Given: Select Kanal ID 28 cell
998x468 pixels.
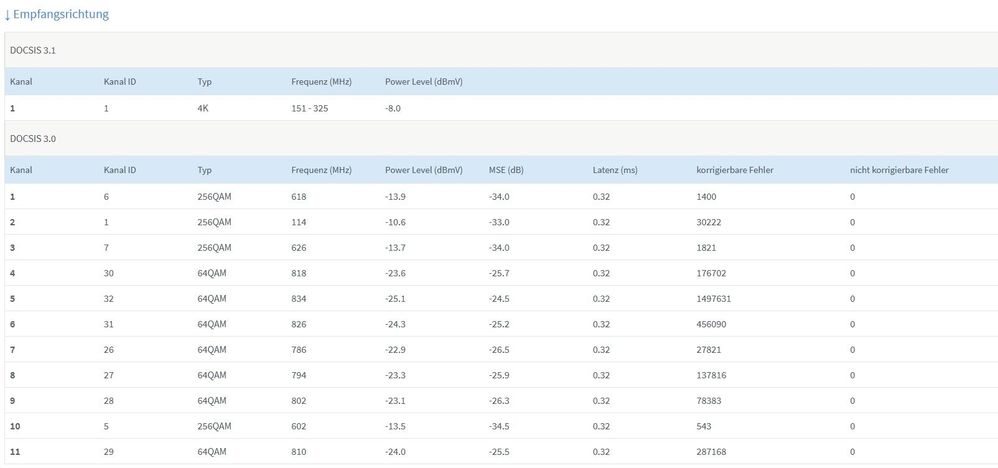Looking at the screenshot, I should coord(108,401).
